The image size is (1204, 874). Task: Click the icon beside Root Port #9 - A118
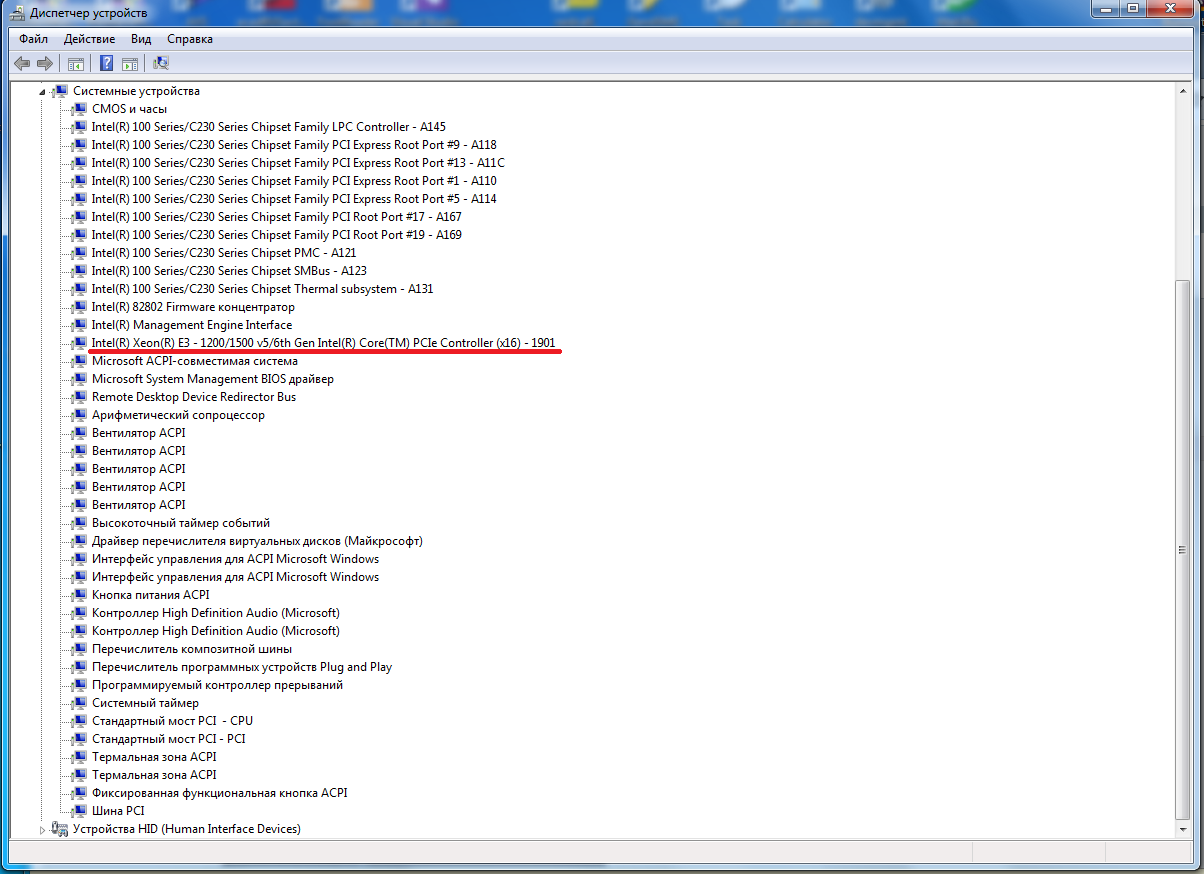coord(80,145)
